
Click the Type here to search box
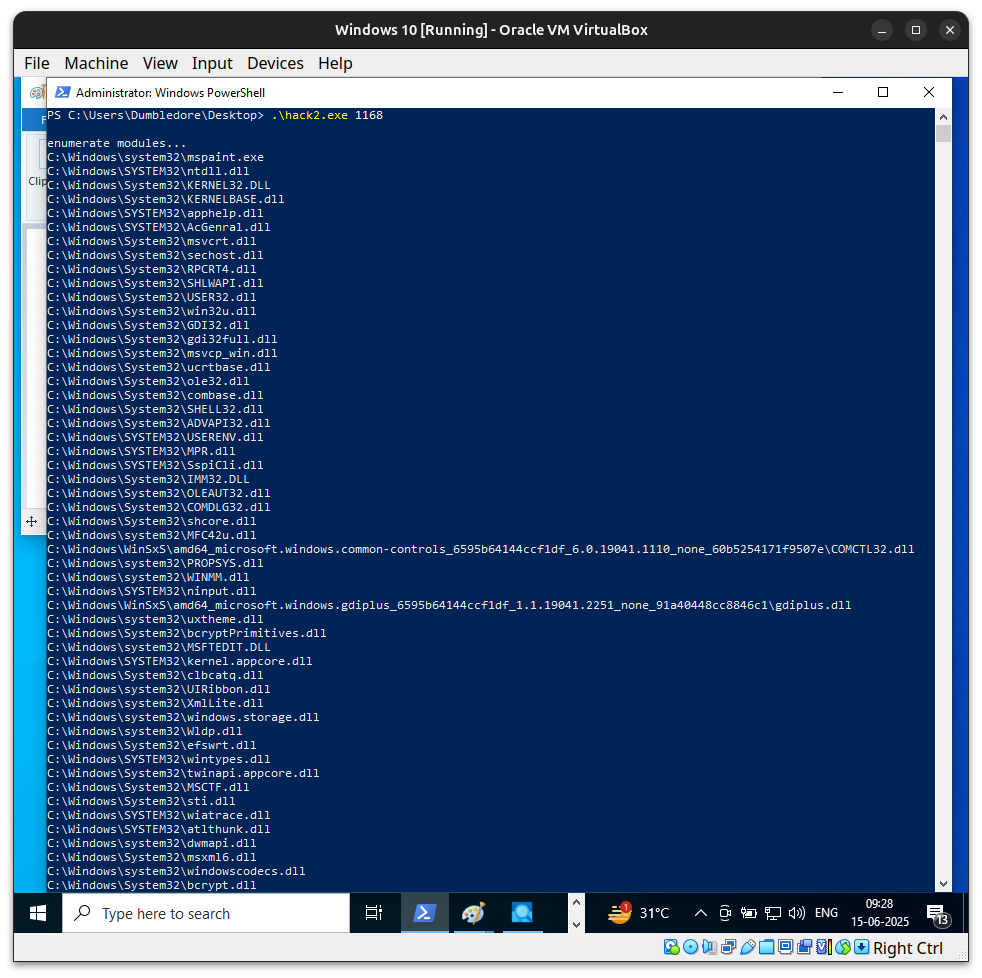click(x=206, y=914)
